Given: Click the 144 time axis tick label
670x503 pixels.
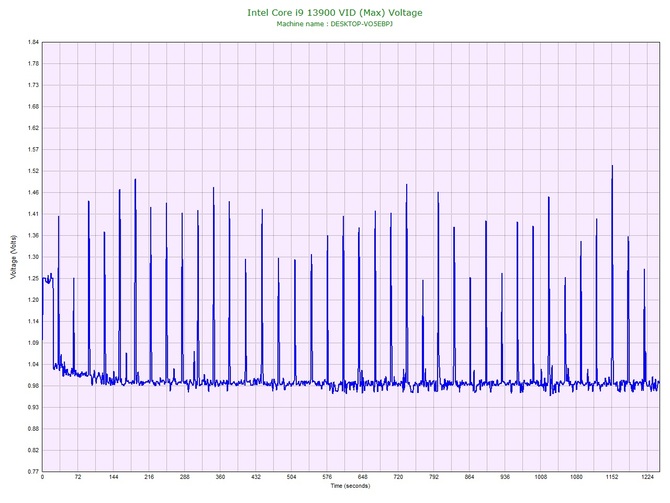Looking at the screenshot, I should [x=114, y=477].
